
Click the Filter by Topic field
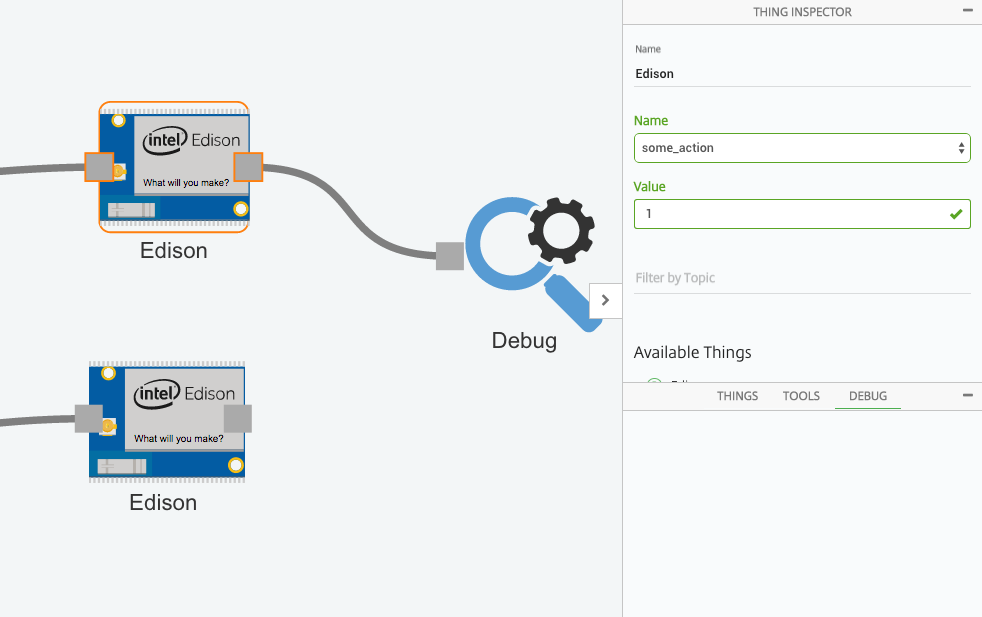click(802, 278)
